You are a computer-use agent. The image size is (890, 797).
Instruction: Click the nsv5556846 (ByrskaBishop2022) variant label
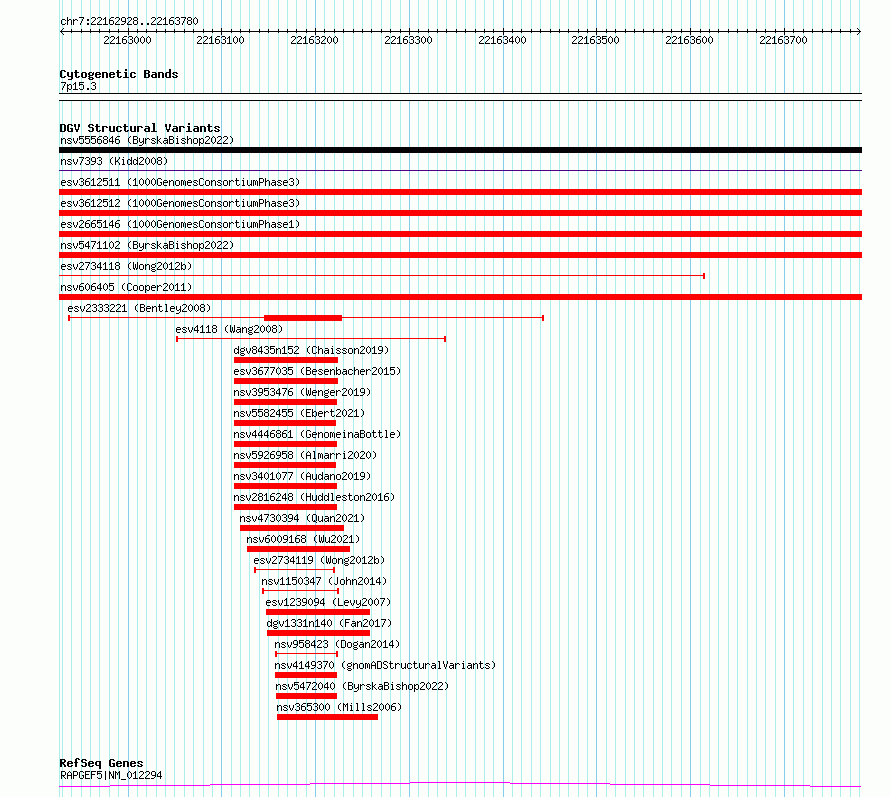coord(147,140)
